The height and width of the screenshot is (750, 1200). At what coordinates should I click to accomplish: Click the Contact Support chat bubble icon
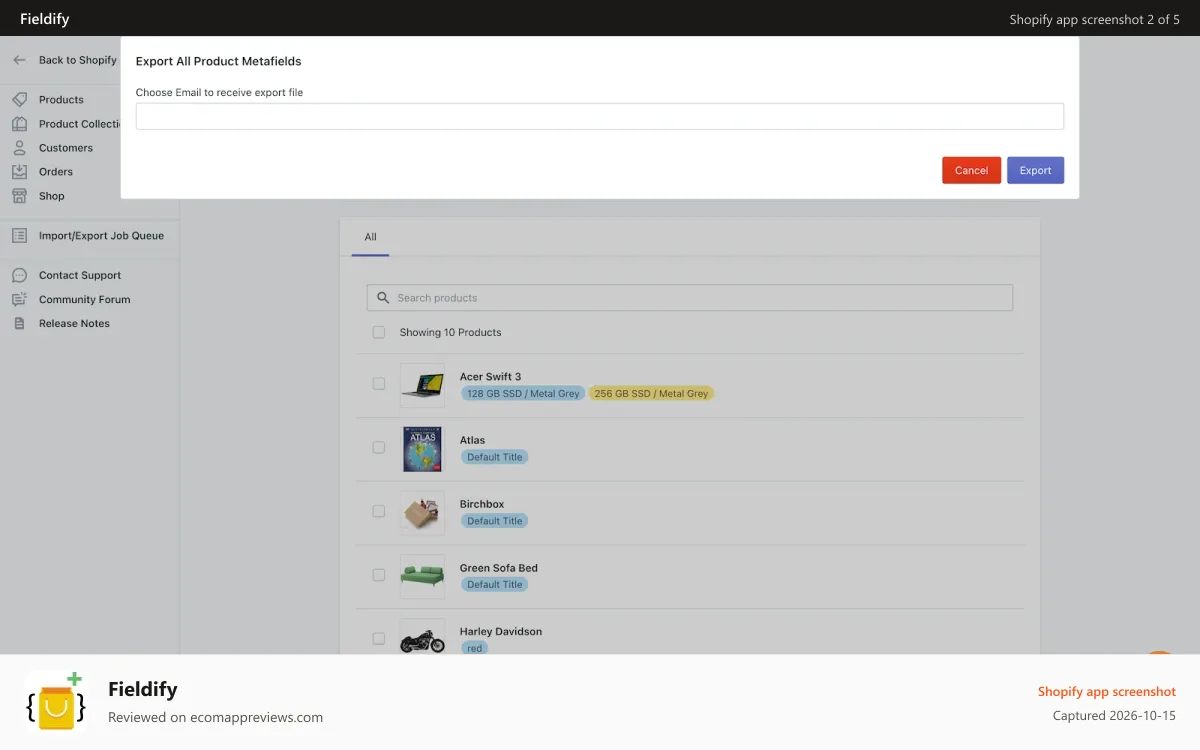19,275
